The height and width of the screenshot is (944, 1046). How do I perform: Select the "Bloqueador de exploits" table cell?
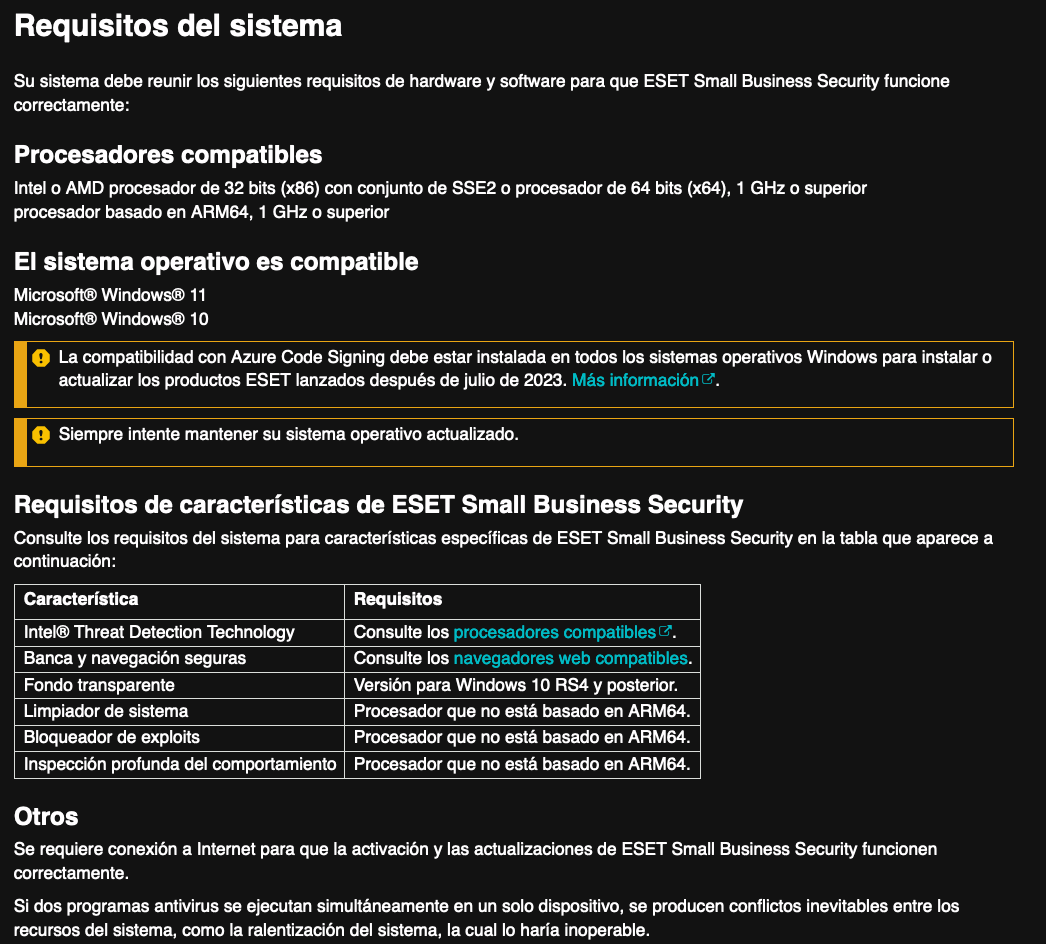click(112, 737)
